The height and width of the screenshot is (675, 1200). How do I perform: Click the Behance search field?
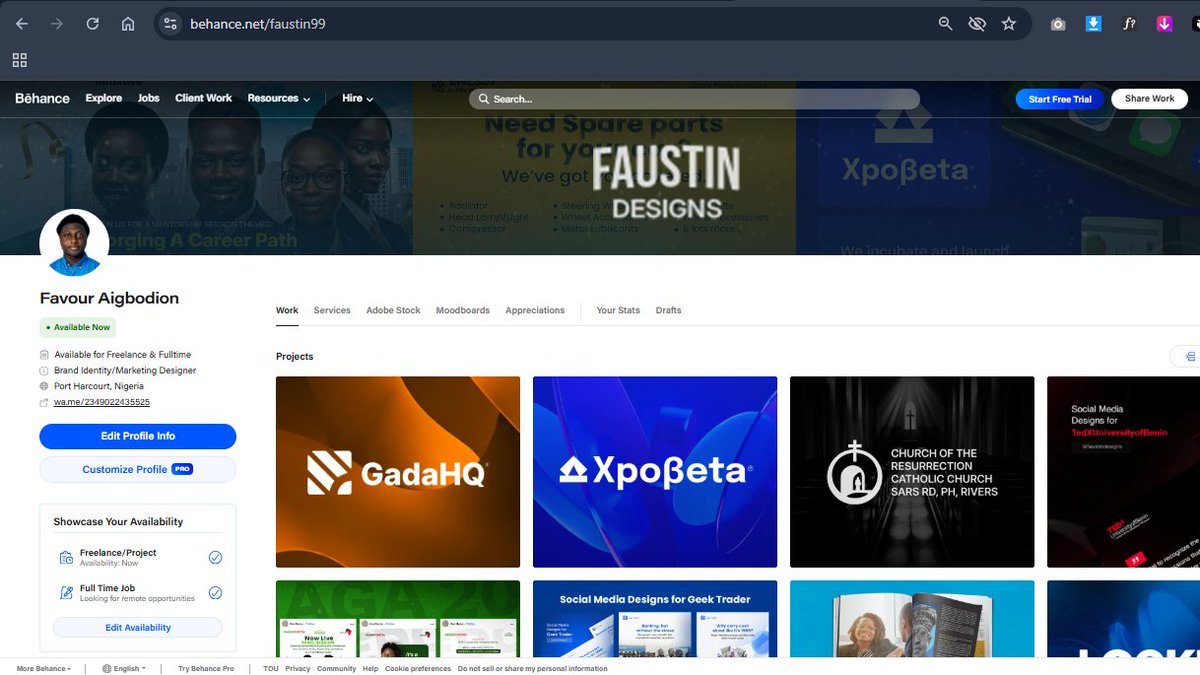(695, 99)
